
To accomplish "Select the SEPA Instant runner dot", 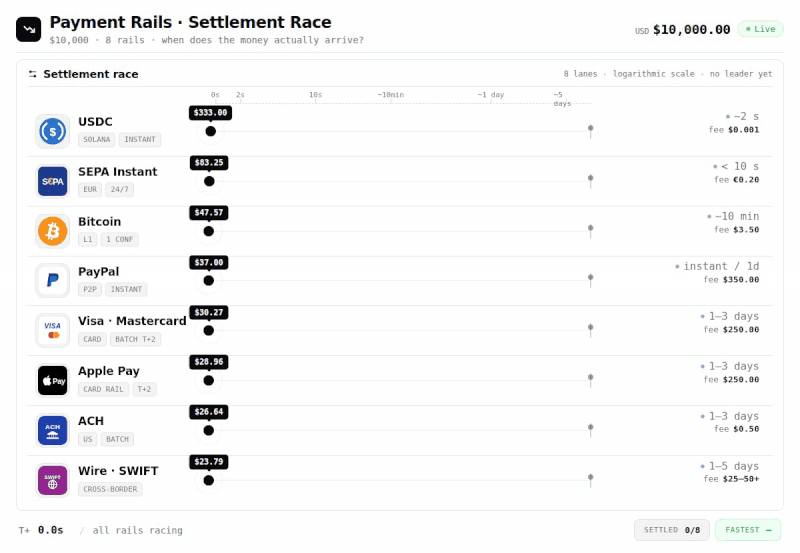I will 209,181.
